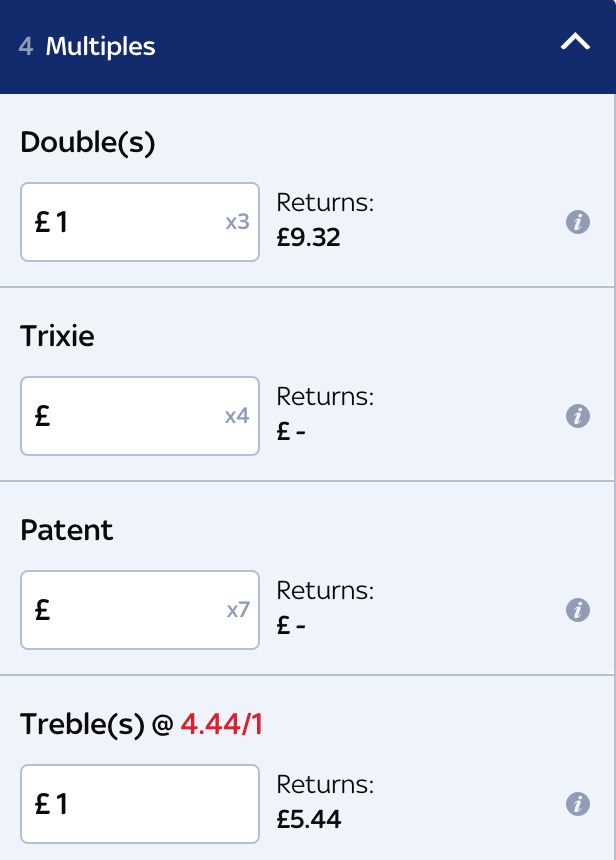Click the info icon beside Trixie returns

click(x=578, y=416)
